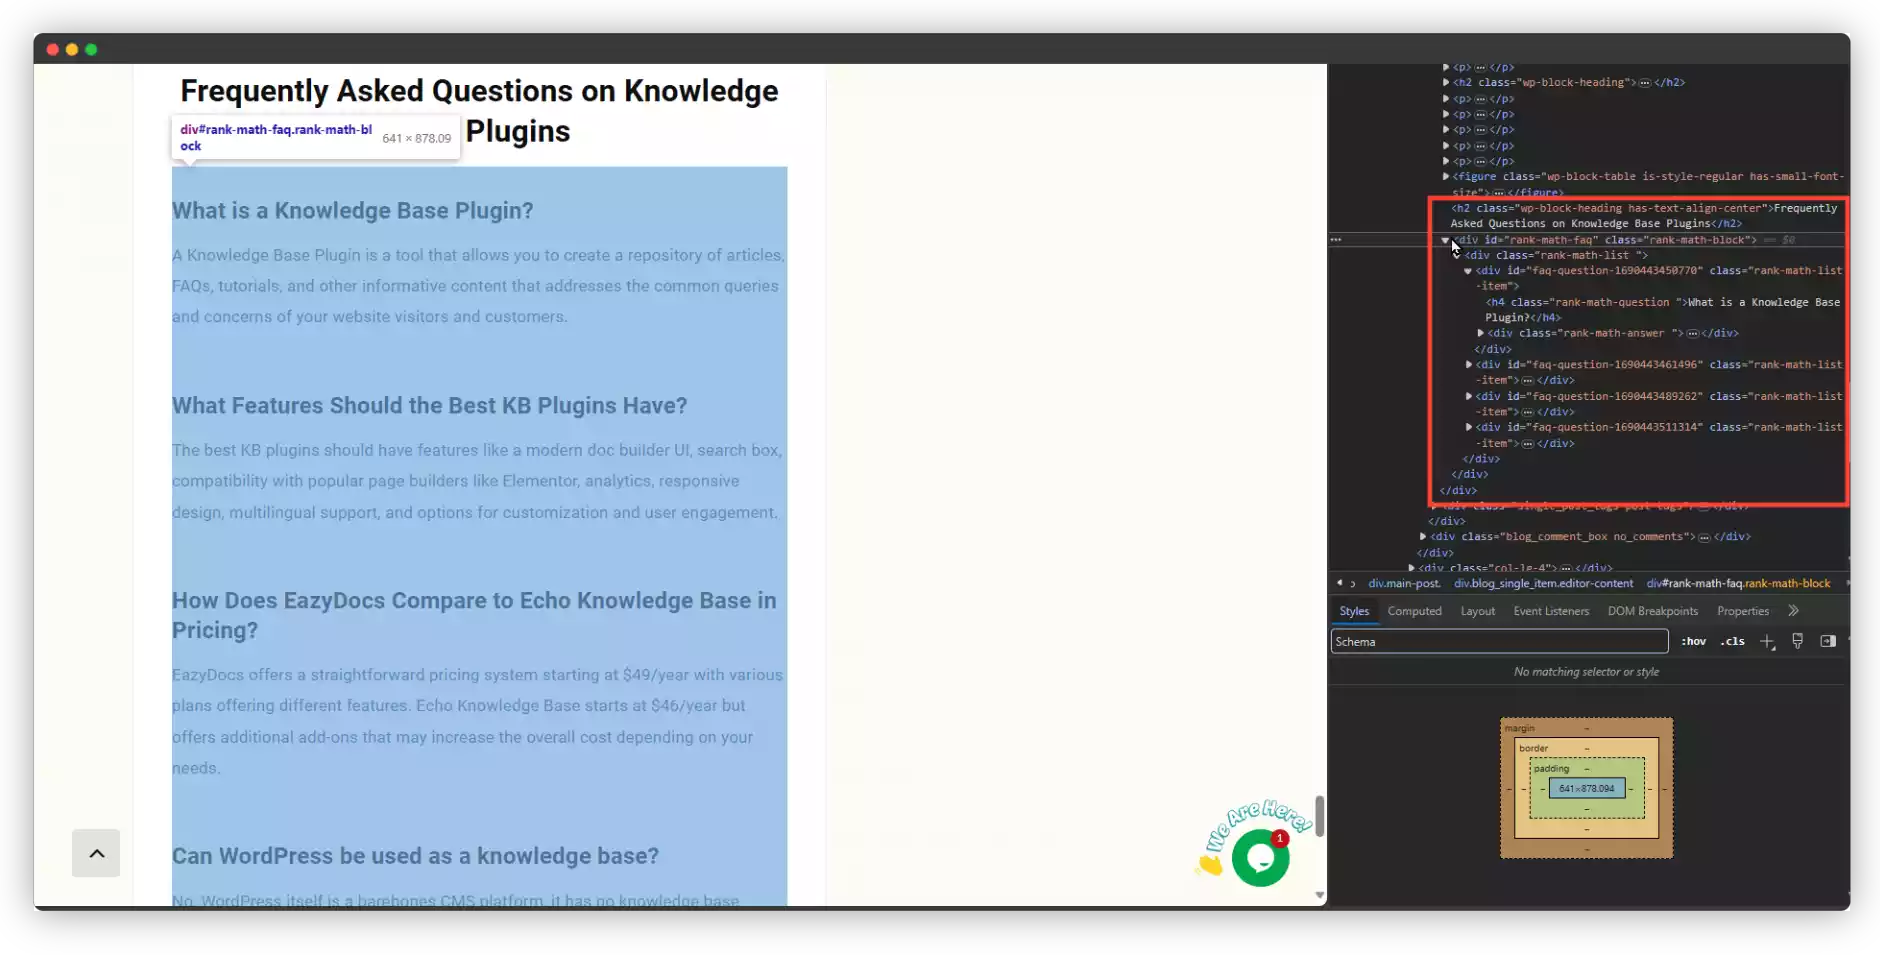Click the box model padding region
This screenshot has width=1880, height=955.
tap(1586, 768)
